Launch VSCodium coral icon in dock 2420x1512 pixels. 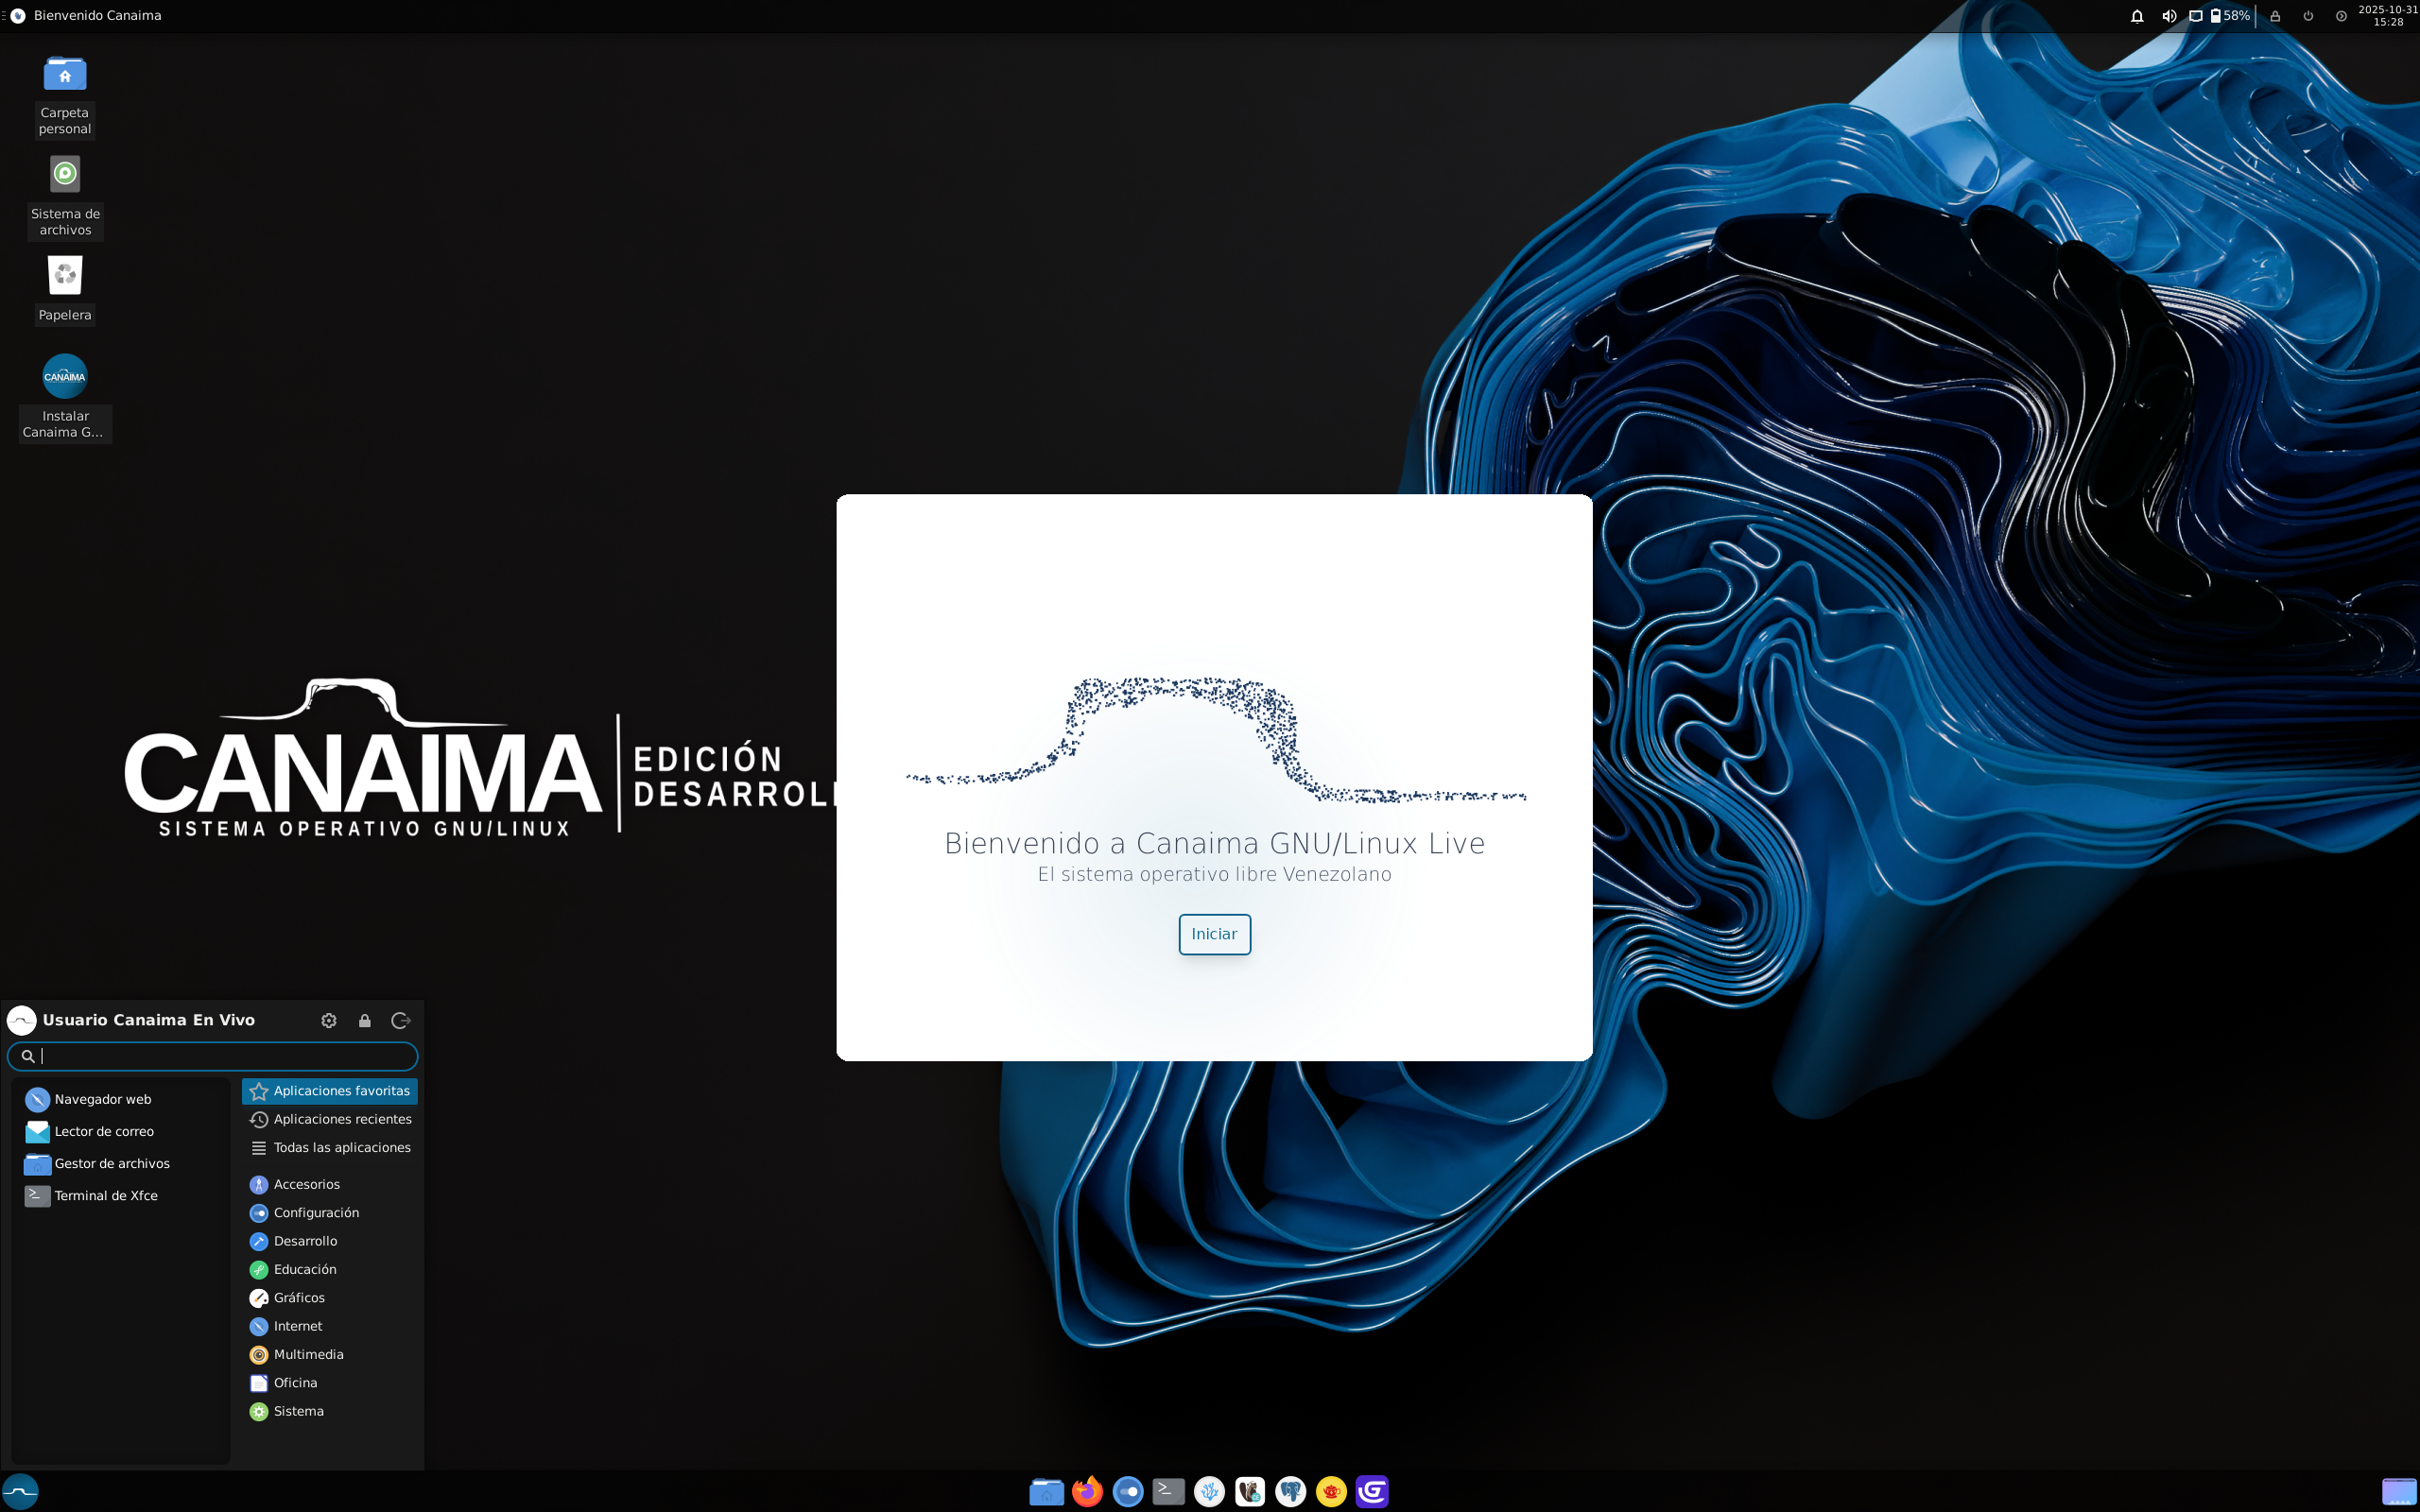coord(1209,1491)
